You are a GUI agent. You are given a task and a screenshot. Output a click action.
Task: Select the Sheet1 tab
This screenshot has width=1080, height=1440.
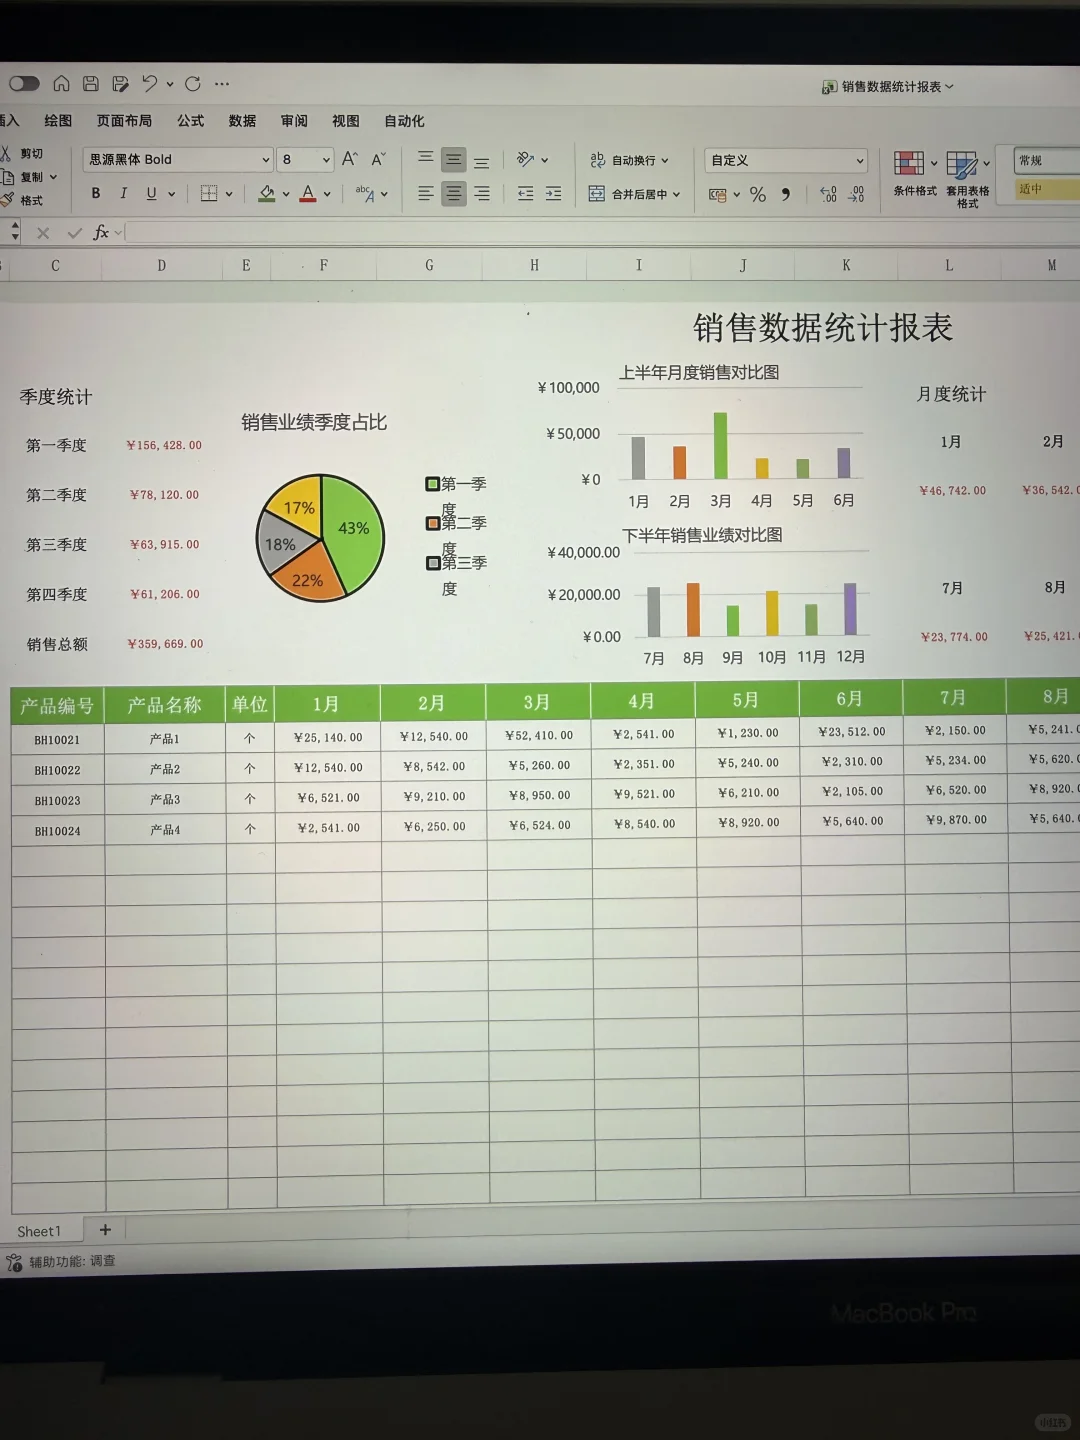click(x=41, y=1230)
